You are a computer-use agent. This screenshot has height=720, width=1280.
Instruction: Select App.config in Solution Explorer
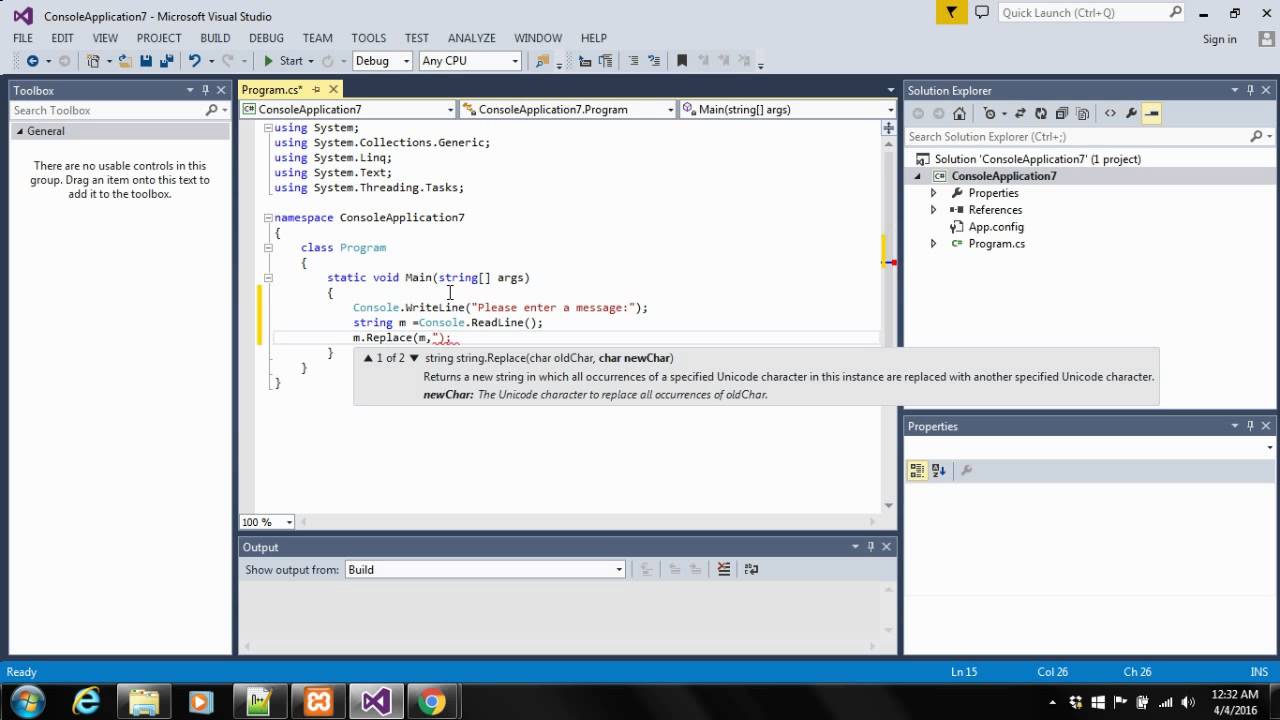[996, 227]
